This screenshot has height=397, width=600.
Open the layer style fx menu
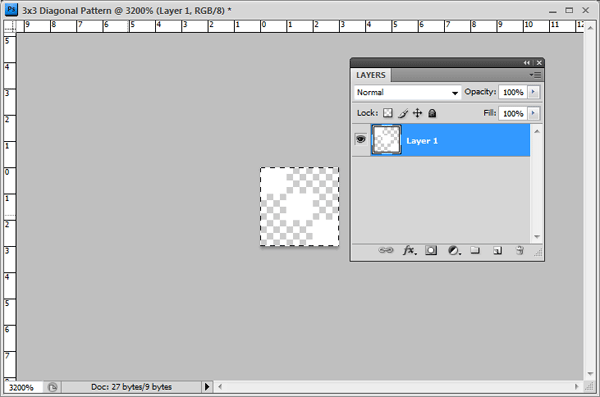(409, 250)
